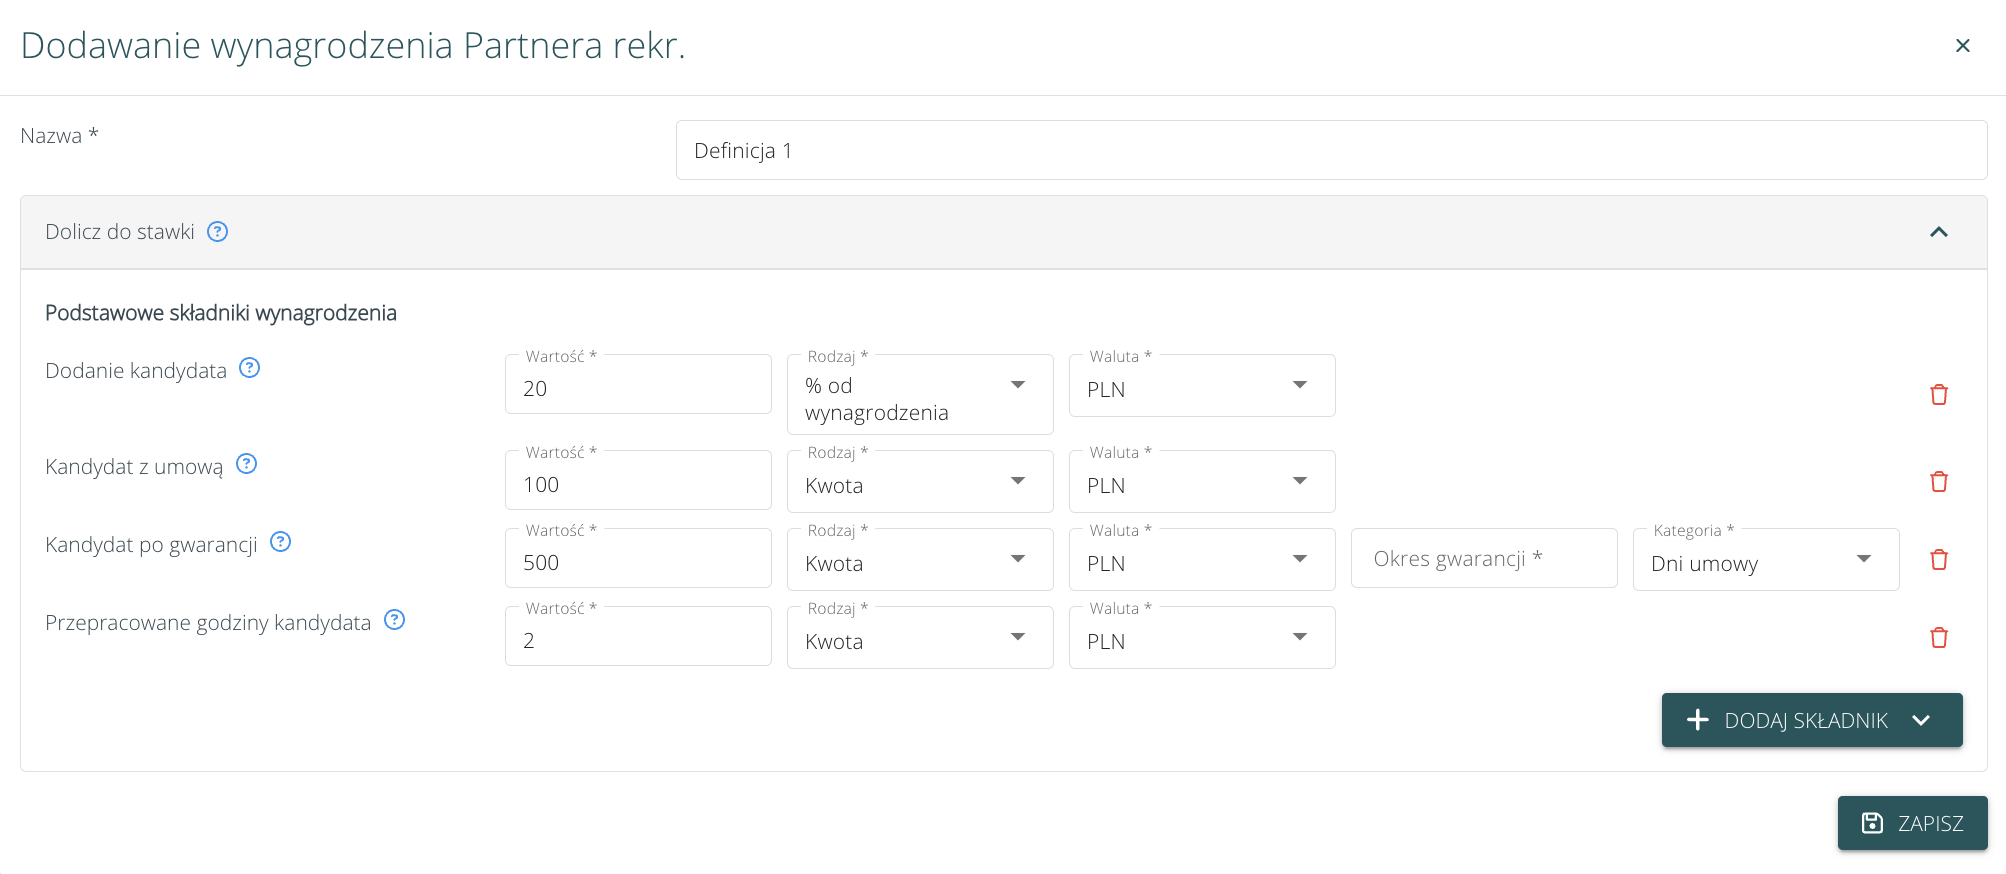The image size is (2006, 874).
Task: Click help icon beside Kandydat z umową
Action: tap(246, 464)
